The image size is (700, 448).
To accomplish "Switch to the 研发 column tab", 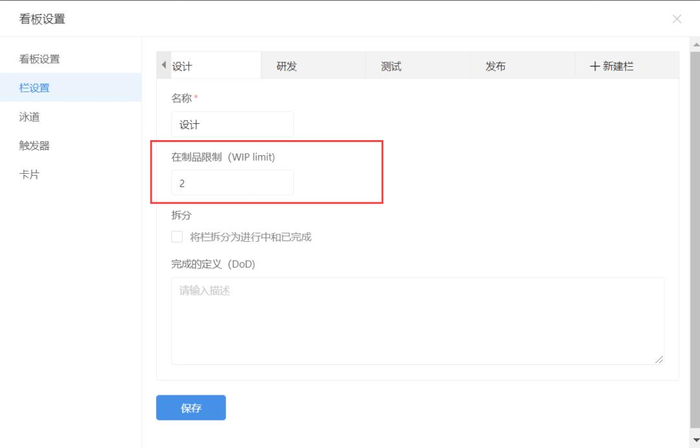I will click(313, 66).
